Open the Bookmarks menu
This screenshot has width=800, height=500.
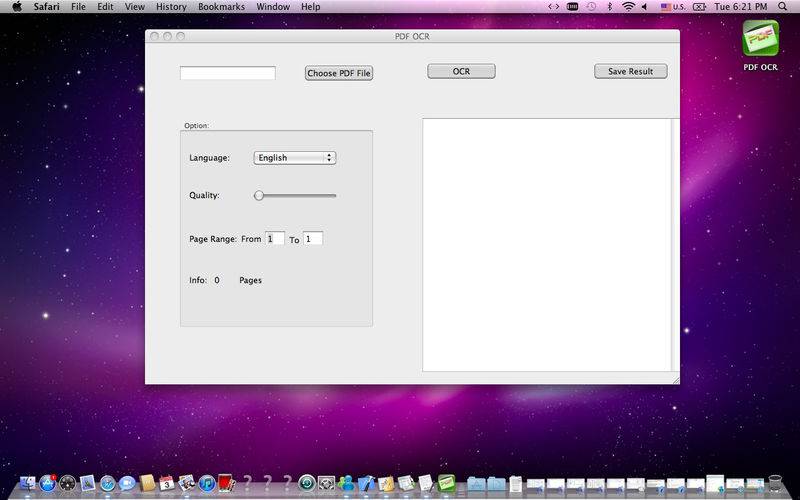221,7
